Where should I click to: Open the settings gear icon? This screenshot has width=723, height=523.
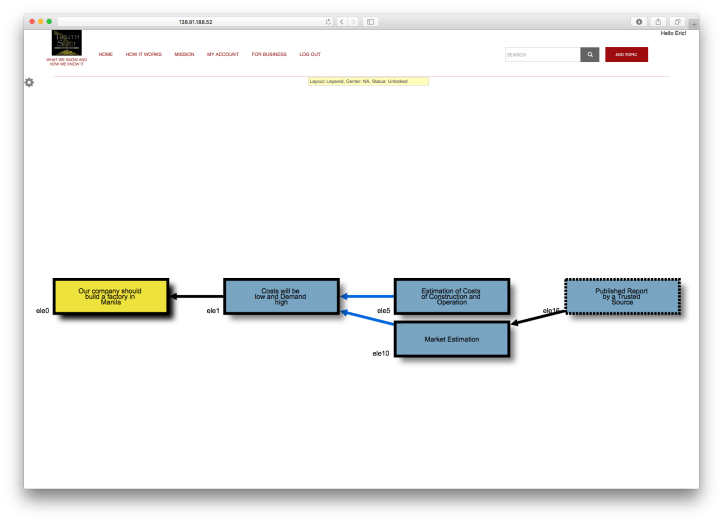tap(29, 82)
